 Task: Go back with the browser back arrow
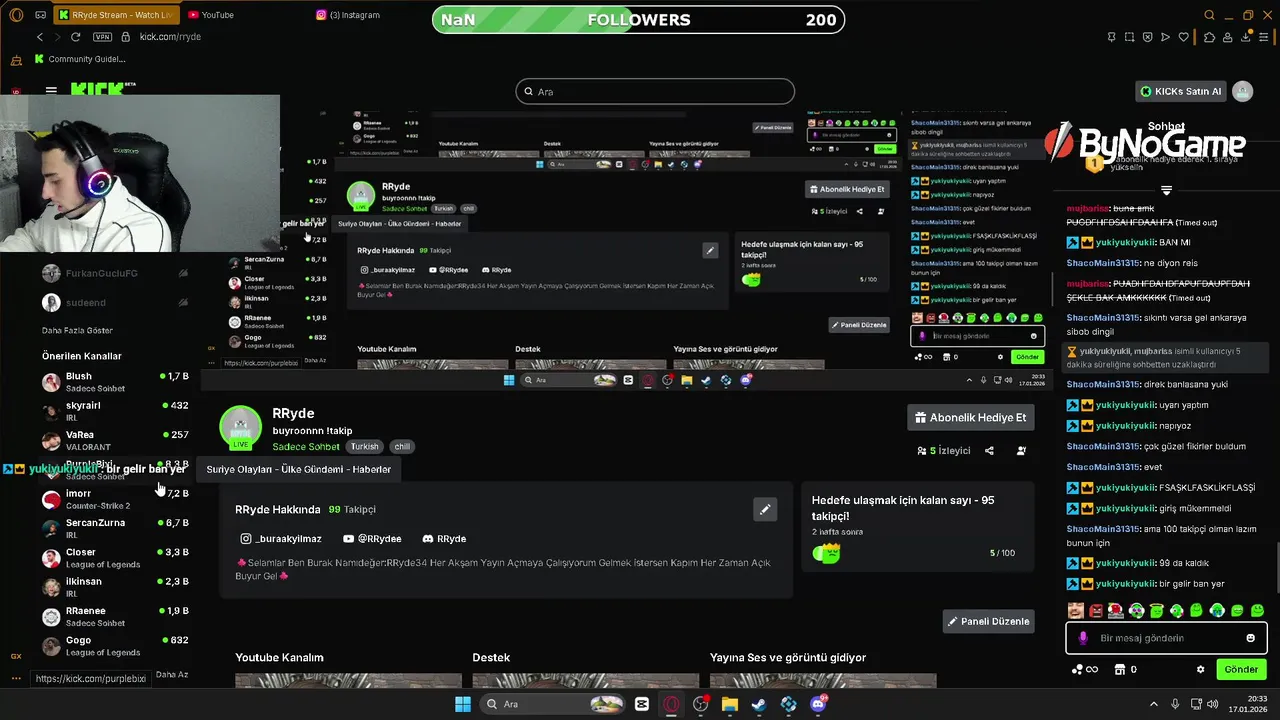pyautogui.click(x=40, y=37)
